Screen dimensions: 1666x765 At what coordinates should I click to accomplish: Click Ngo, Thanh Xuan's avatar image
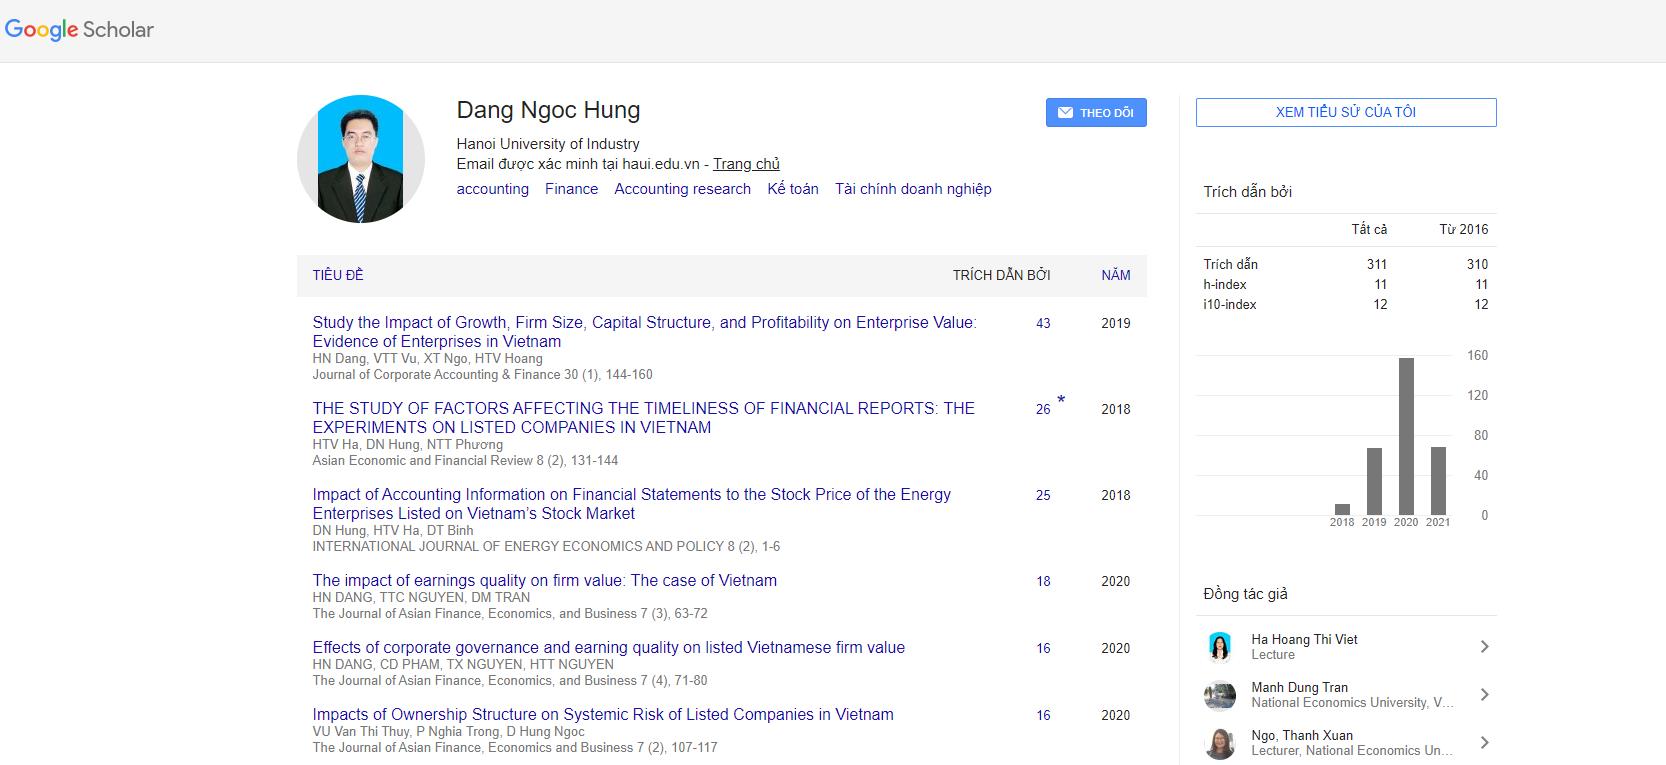click(1220, 743)
